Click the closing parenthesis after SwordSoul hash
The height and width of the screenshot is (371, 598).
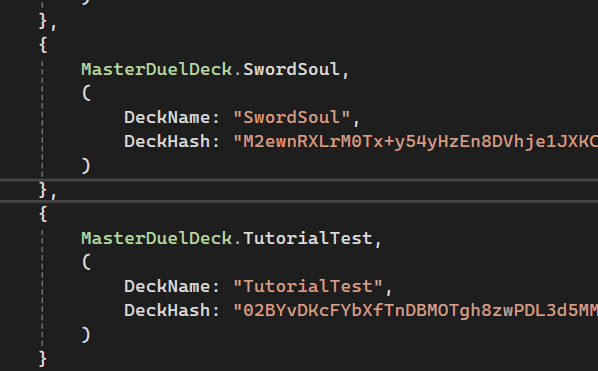click(x=86, y=165)
